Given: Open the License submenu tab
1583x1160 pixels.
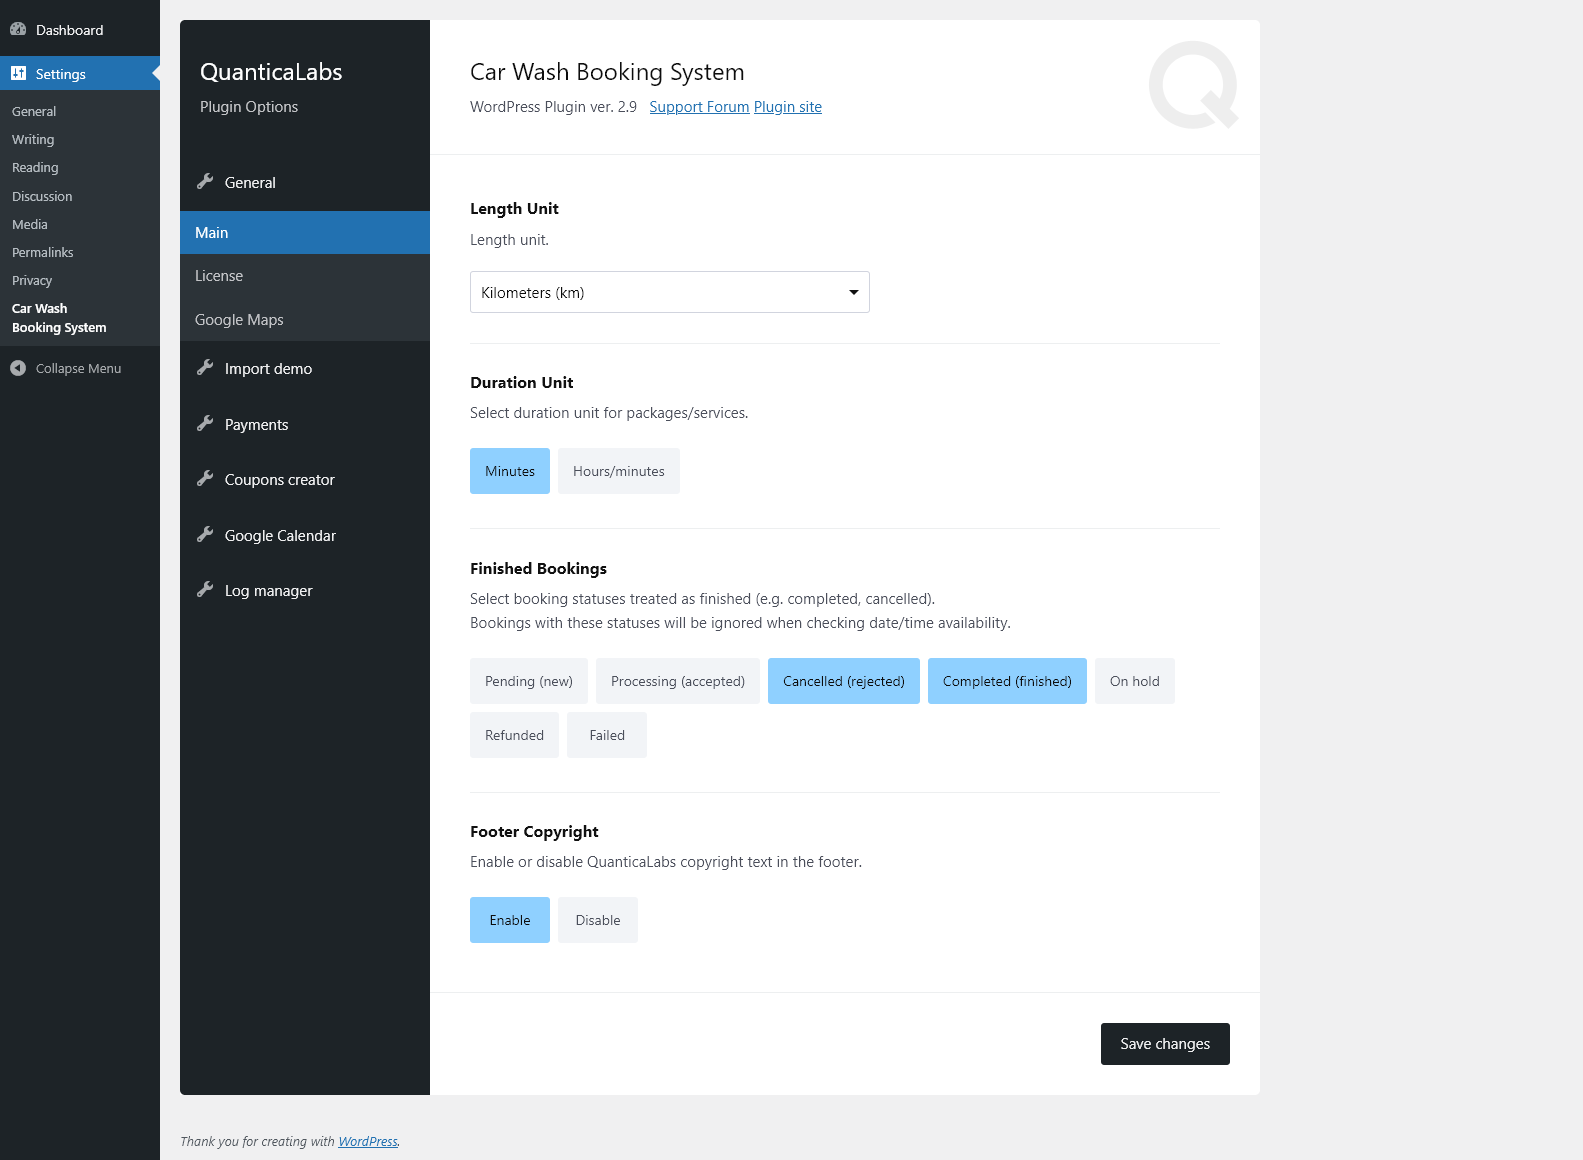Looking at the screenshot, I should pyautogui.click(x=219, y=276).
